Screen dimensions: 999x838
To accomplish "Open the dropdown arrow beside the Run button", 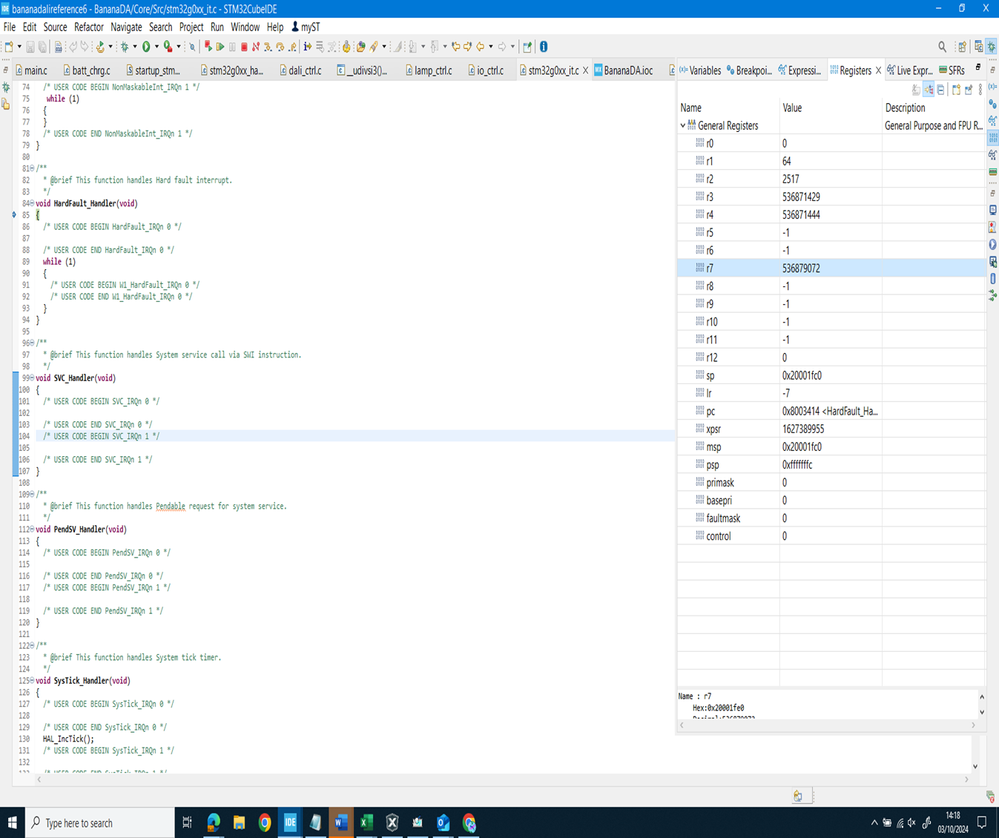I will point(156,47).
